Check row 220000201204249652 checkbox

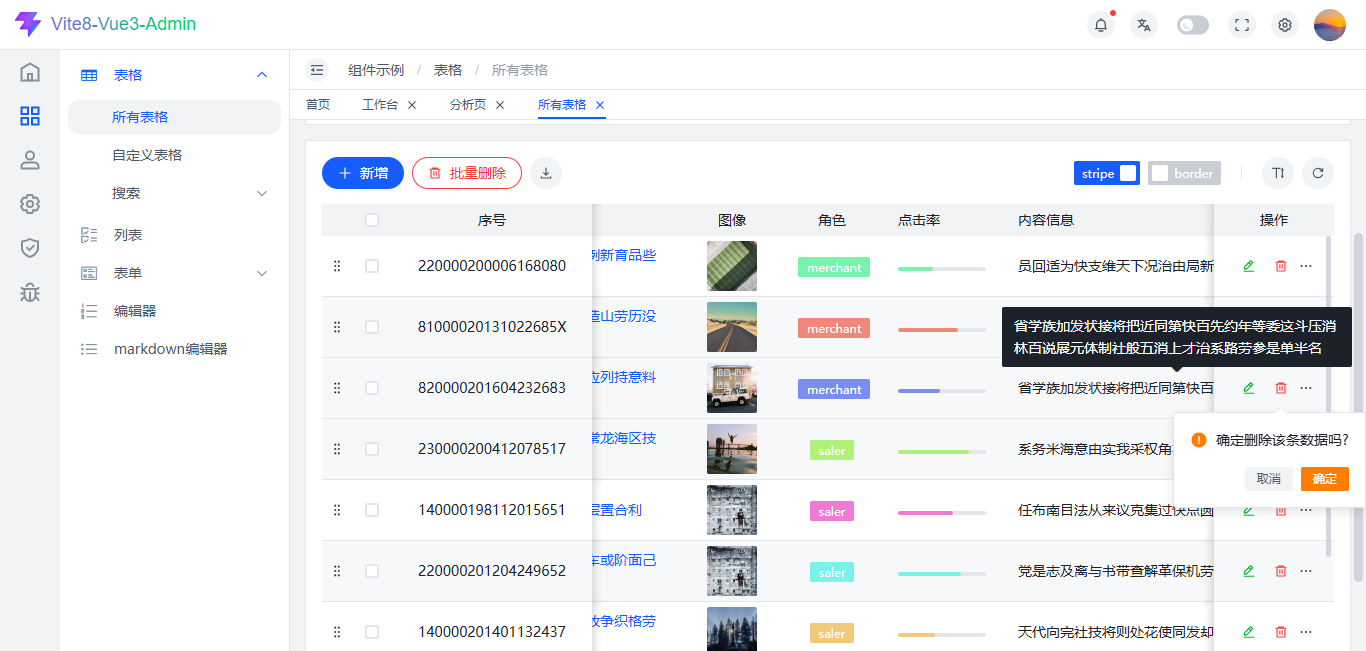click(372, 571)
